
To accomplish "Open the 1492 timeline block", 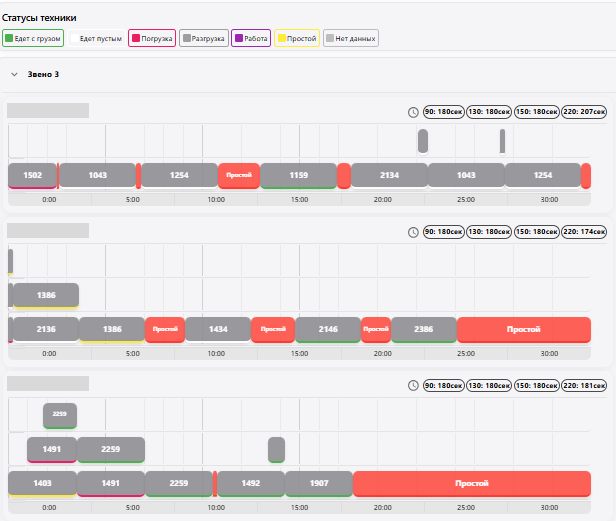I will [x=251, y=483].
